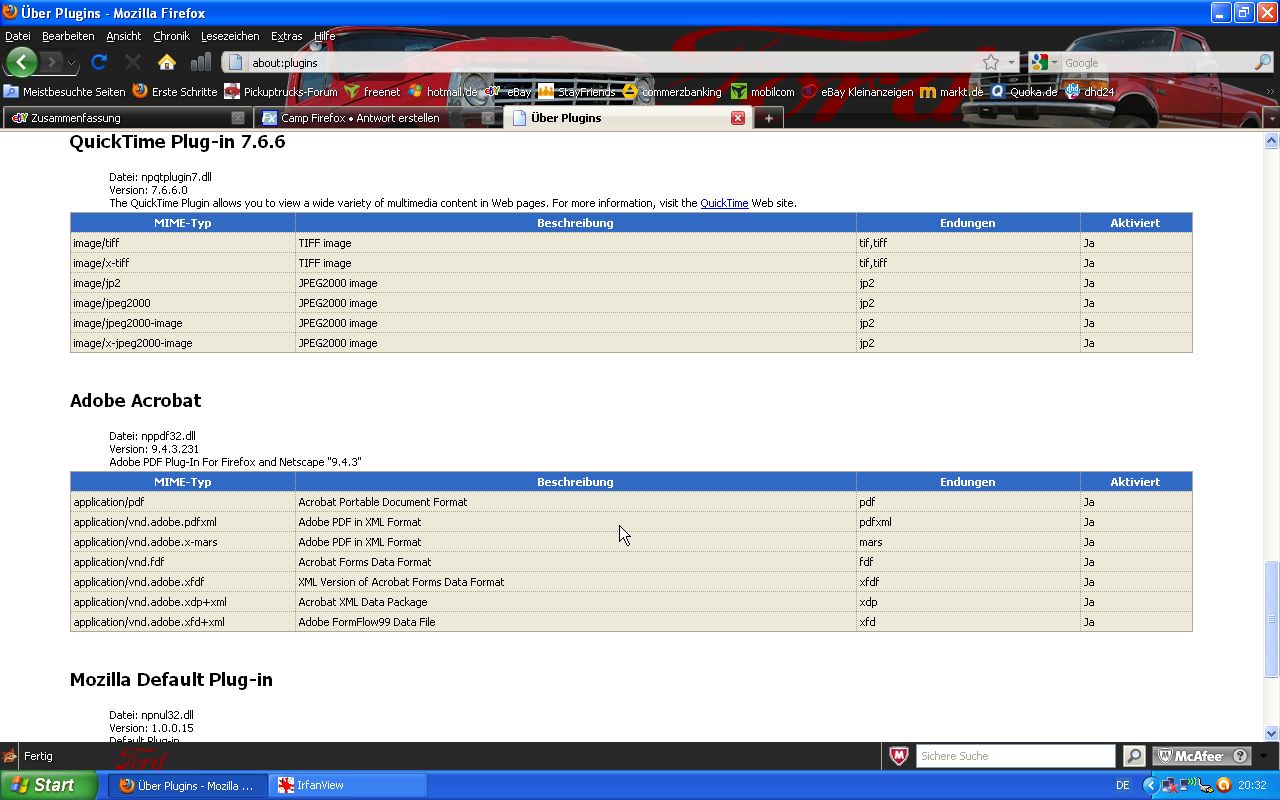Click the McAfee shield icon in status bar

[x=899, y=756]
